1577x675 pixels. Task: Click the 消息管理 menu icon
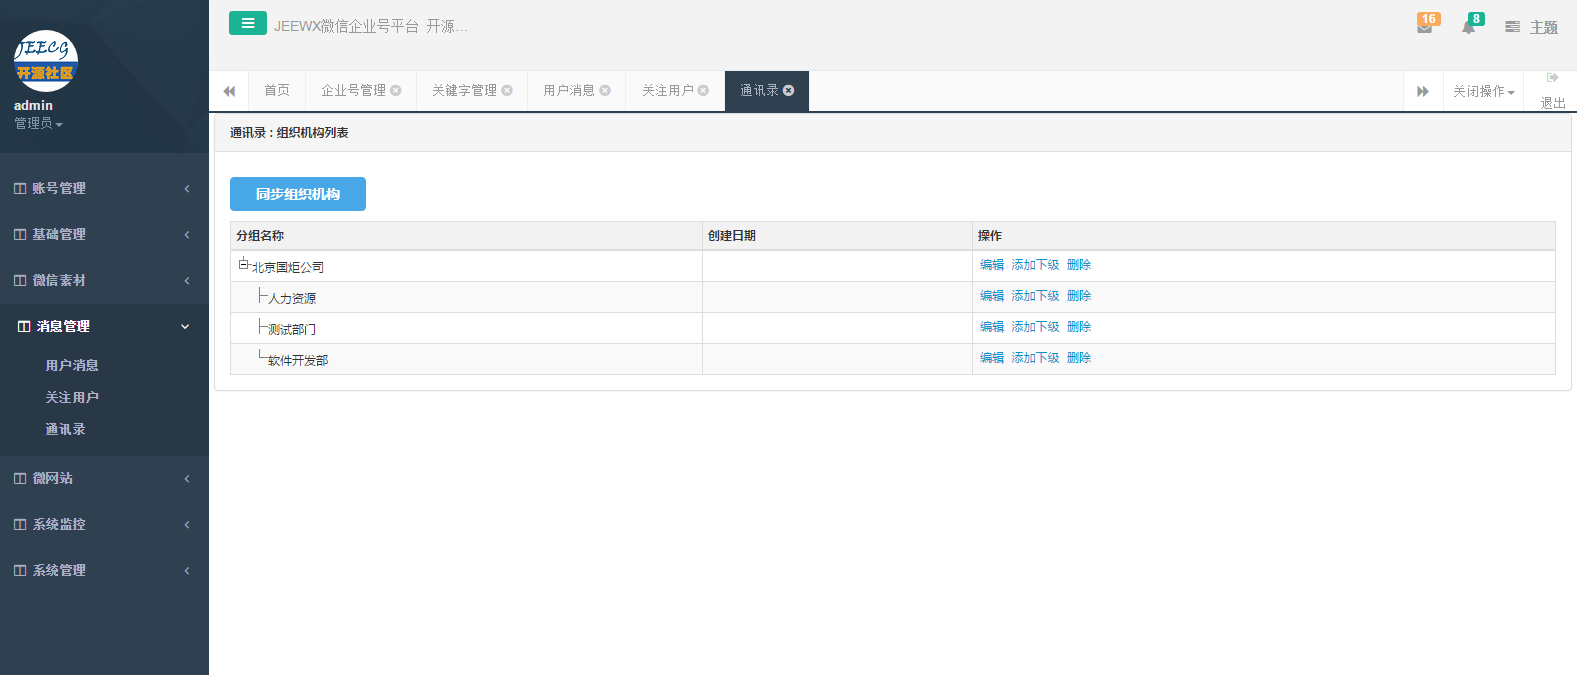(24, 326)
